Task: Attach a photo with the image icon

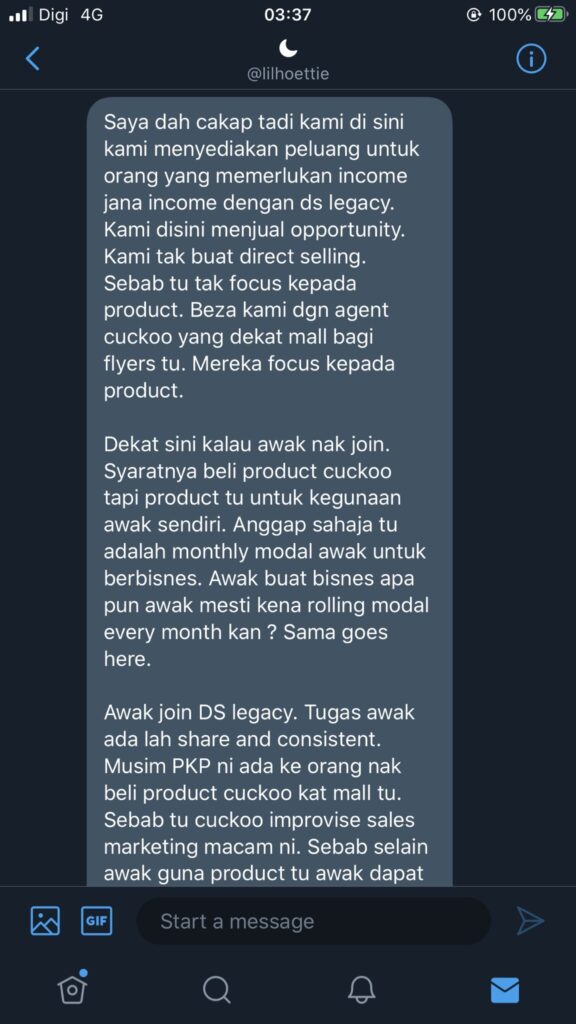Action: click(x=45, y=921)
